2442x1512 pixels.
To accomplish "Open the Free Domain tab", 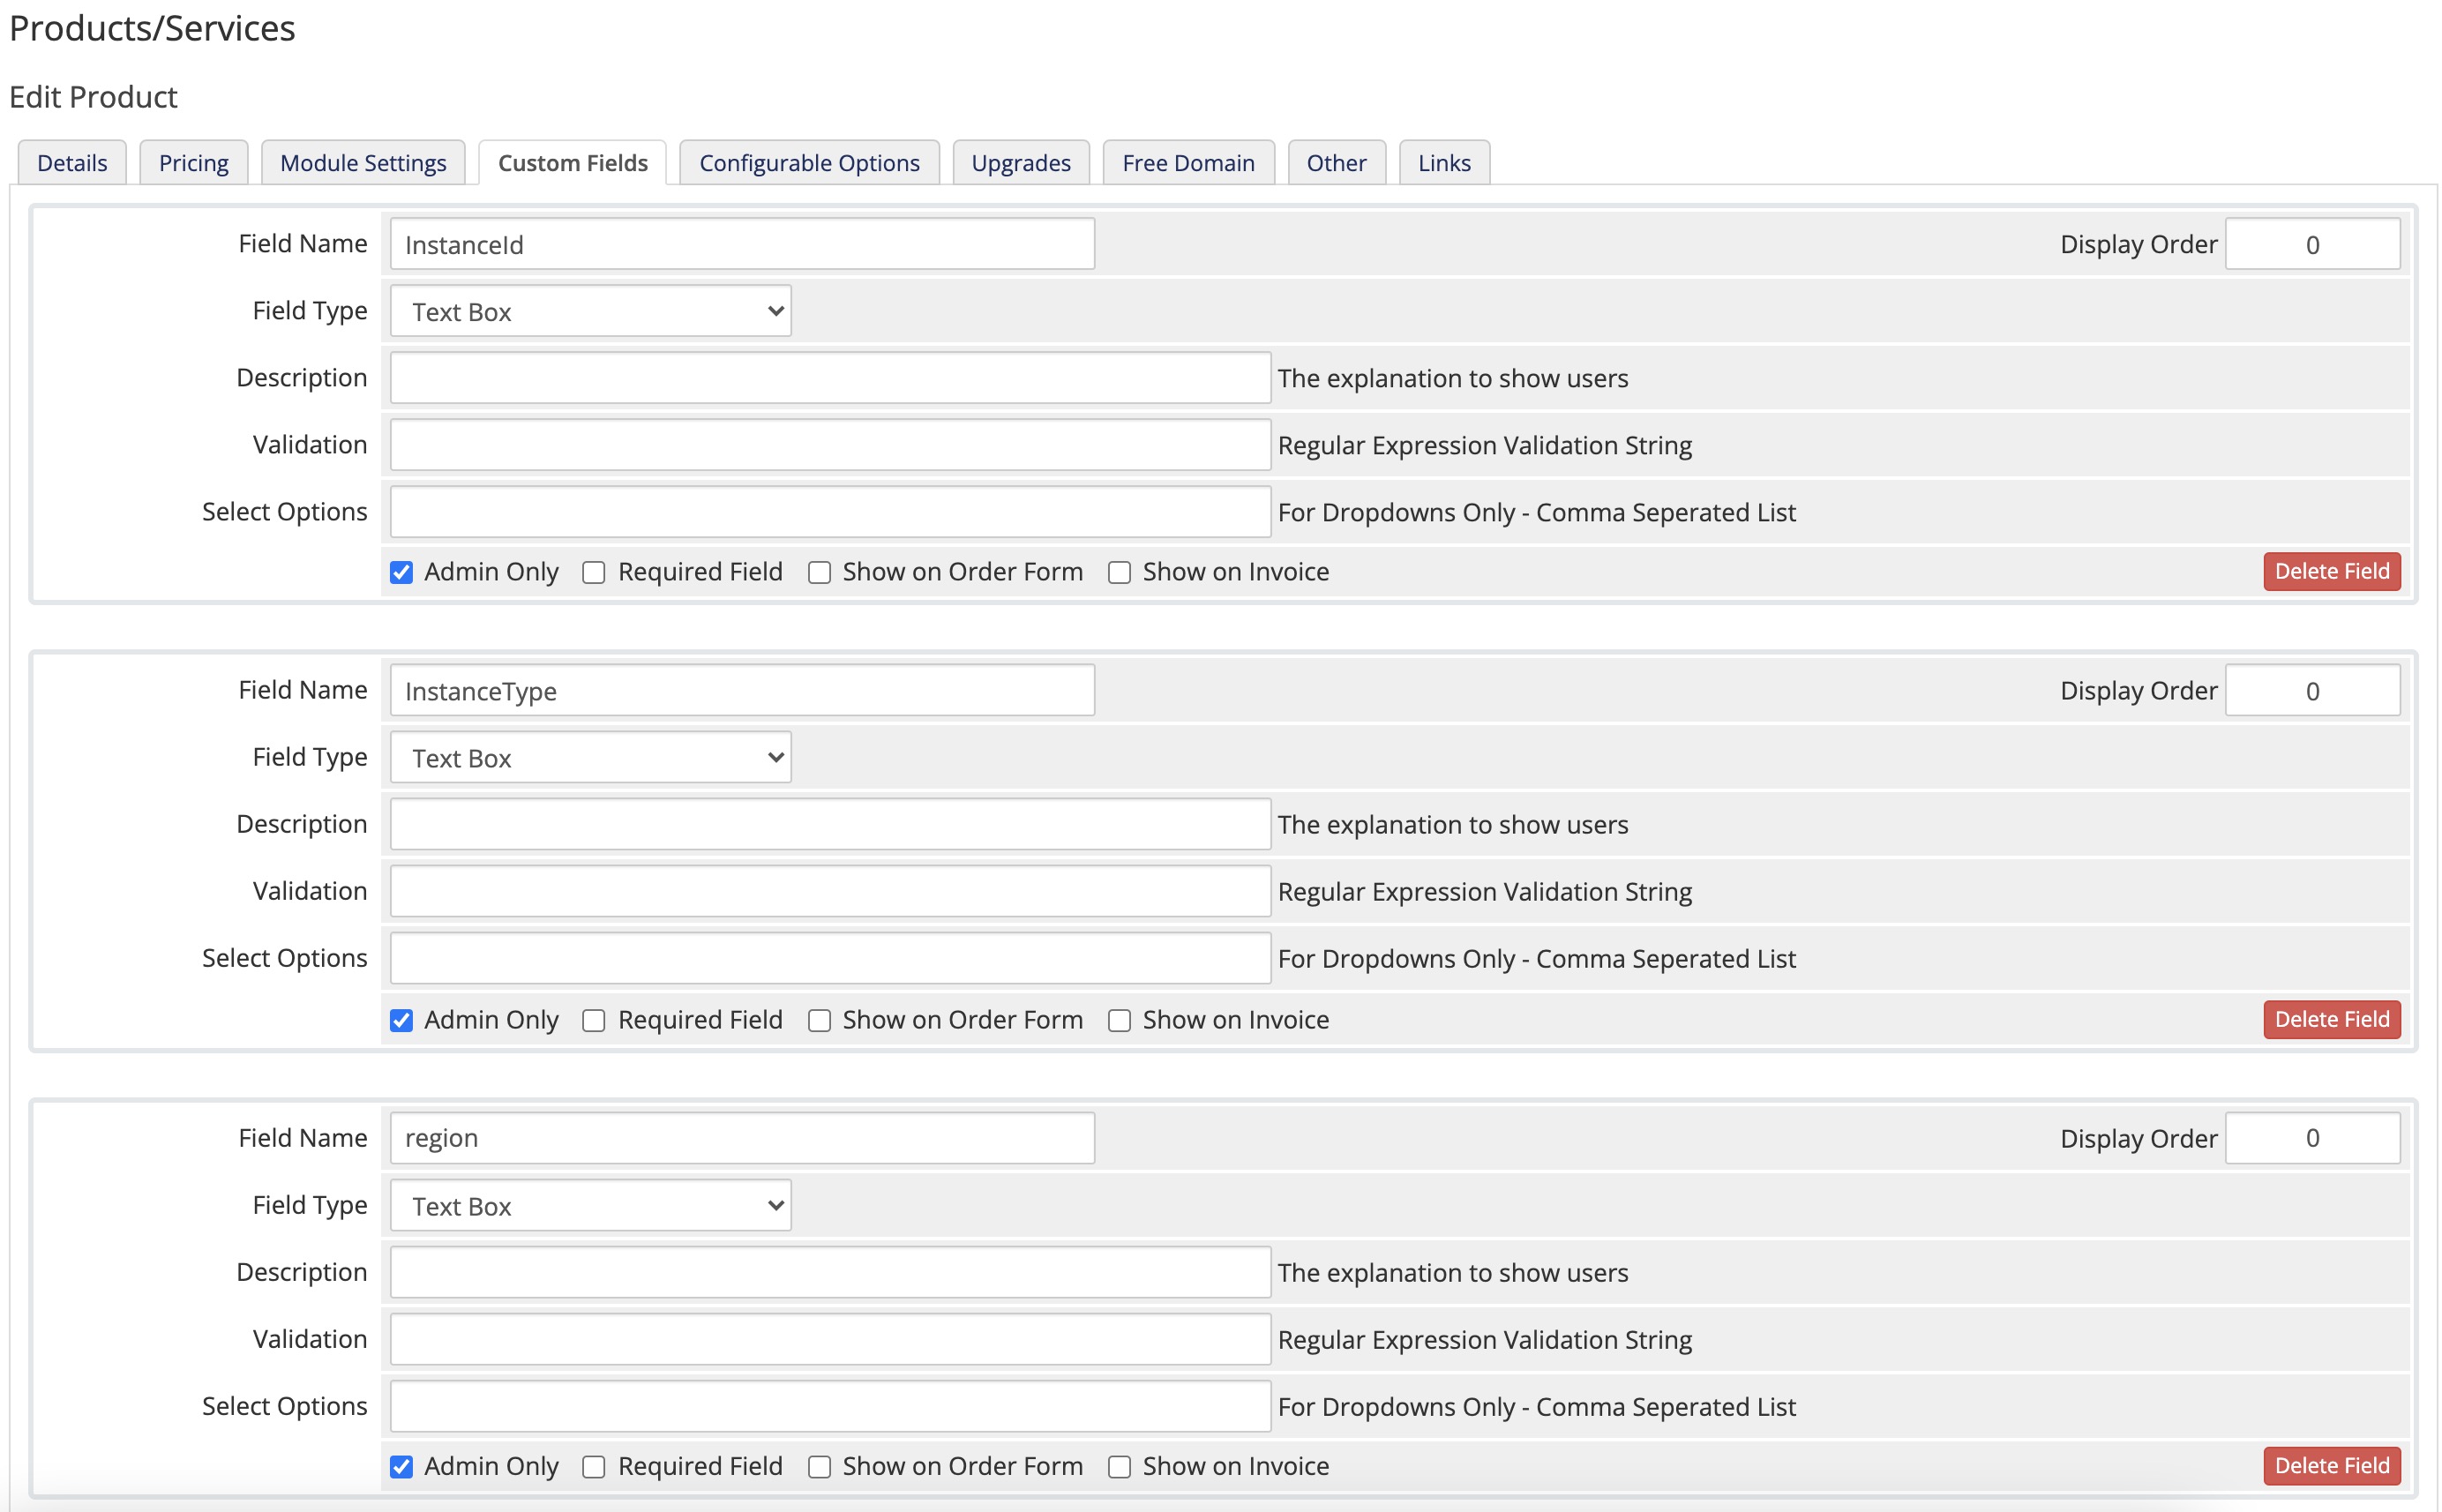I will point(1188,162).
